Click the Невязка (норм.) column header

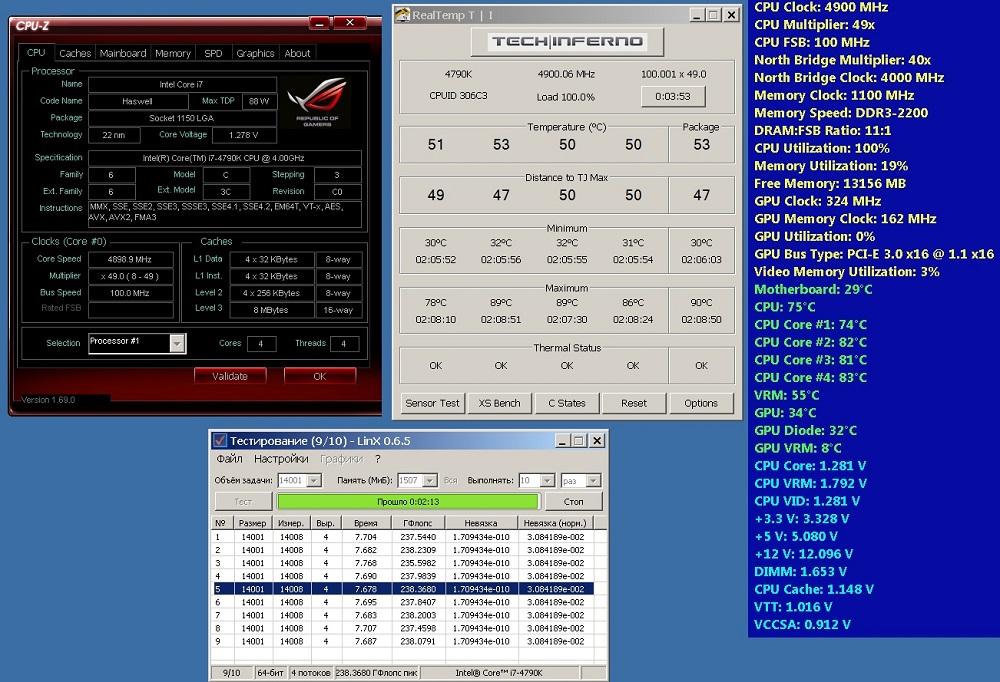point(555,523)
